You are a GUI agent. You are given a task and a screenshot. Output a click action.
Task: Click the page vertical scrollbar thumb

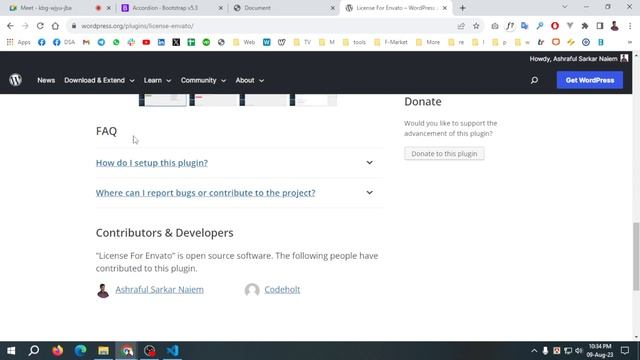tap(636, 256)
